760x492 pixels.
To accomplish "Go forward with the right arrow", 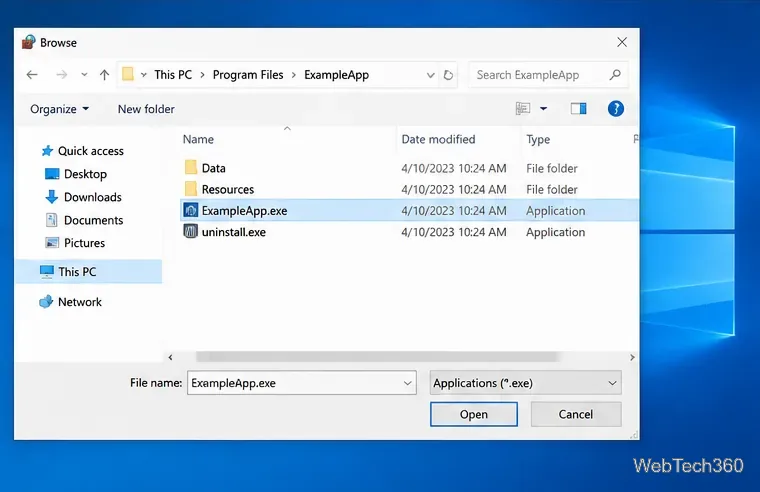I will 62,75.
